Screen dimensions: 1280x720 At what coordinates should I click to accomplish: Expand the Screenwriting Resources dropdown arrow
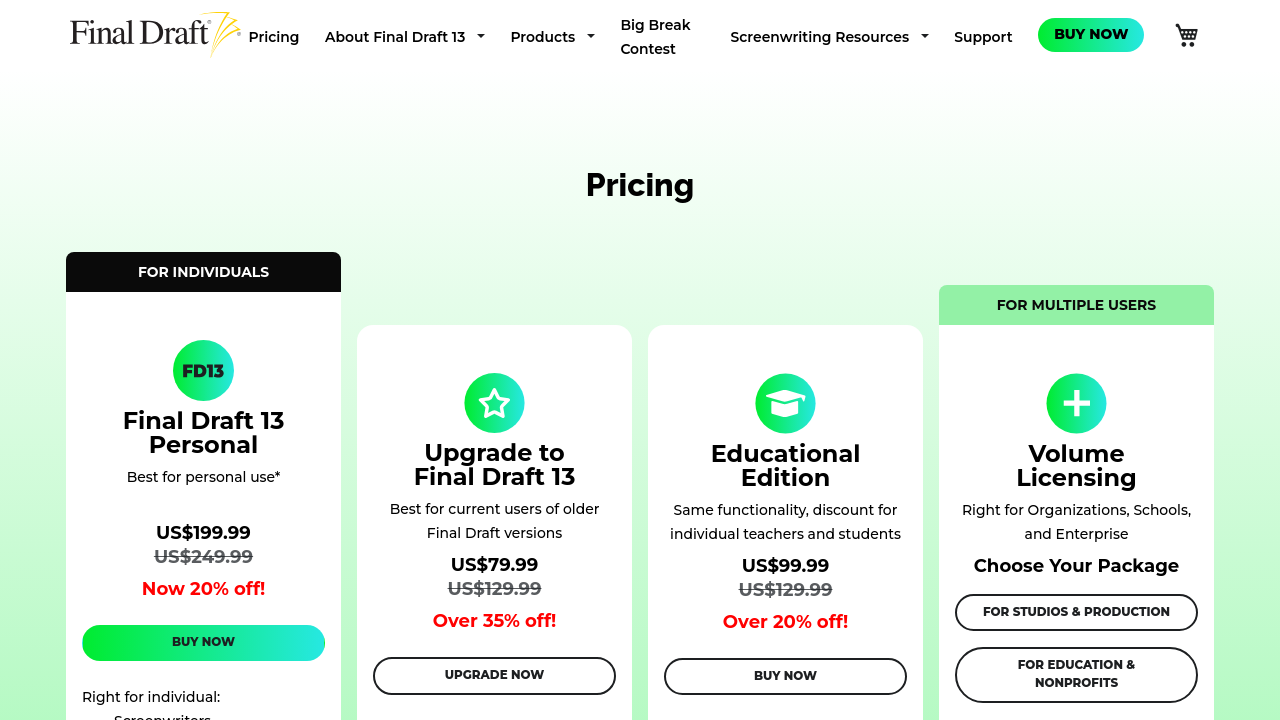925,36
